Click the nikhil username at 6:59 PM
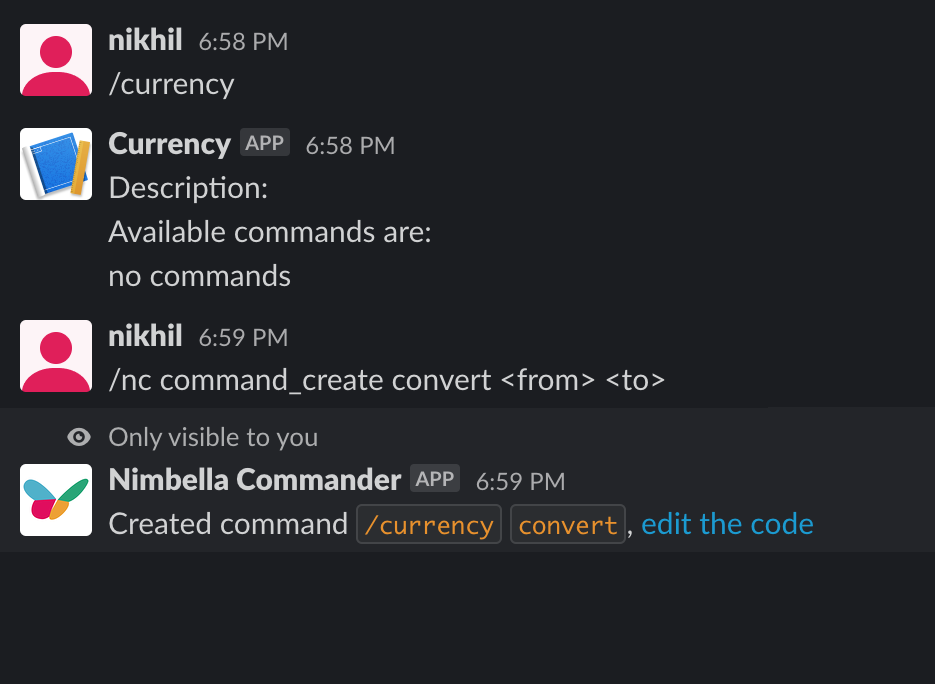Viewport: 935px width, 684px height. (x=145, y=336)
